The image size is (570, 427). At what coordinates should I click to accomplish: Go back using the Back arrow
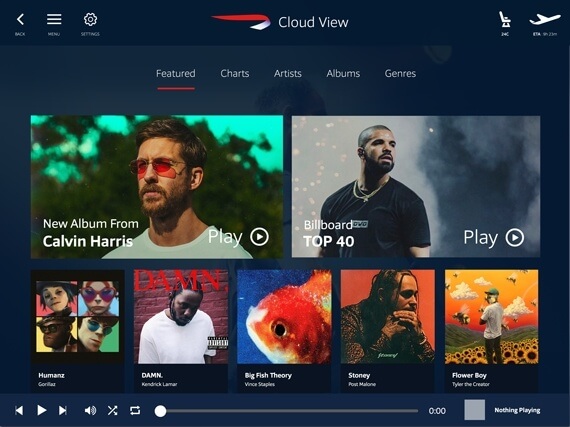pyautogui.click(x=20, y=20)
